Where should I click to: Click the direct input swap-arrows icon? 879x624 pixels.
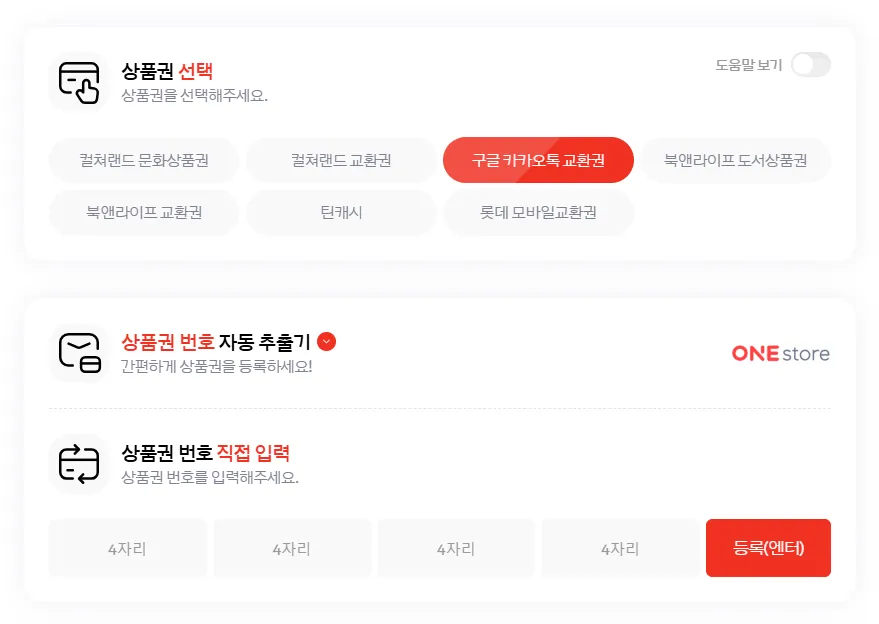click(79, 463)
